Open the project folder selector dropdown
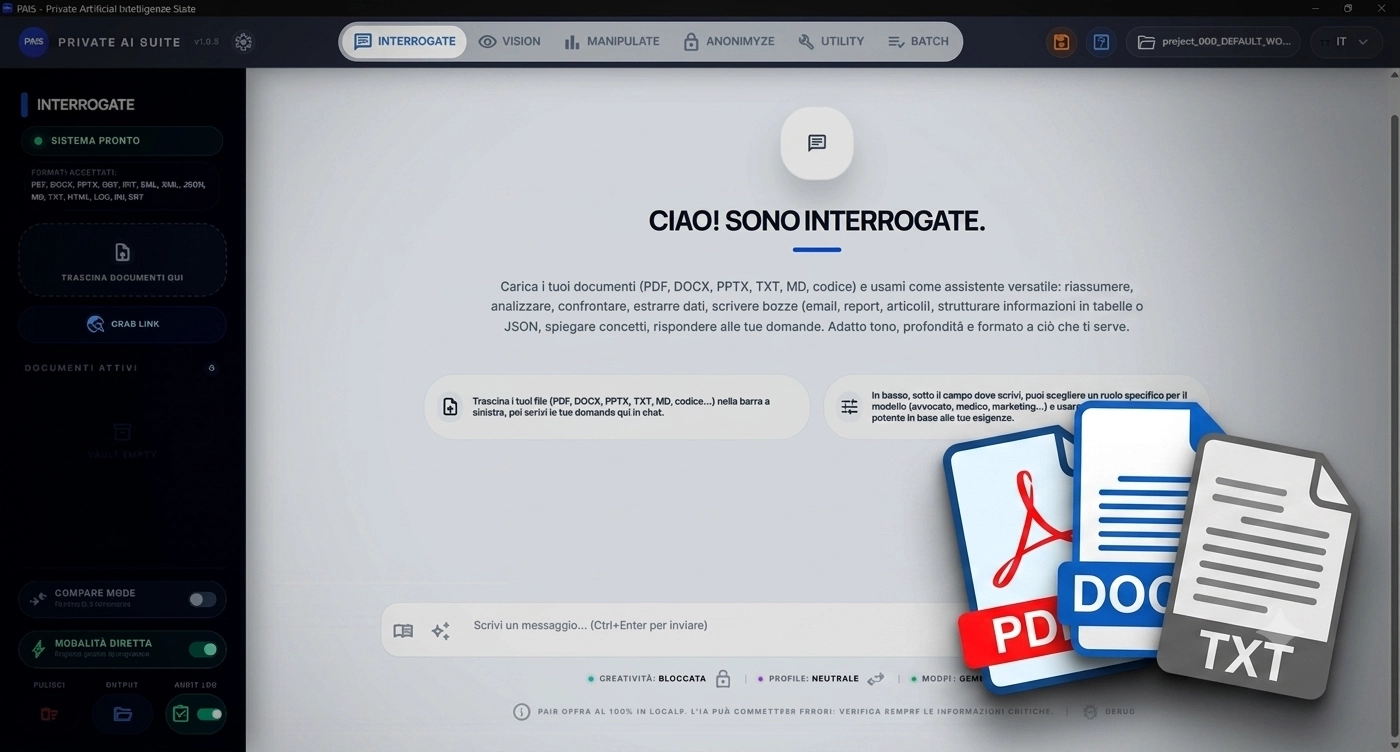The image size is (1400, 752). (x=1213, y=42)
